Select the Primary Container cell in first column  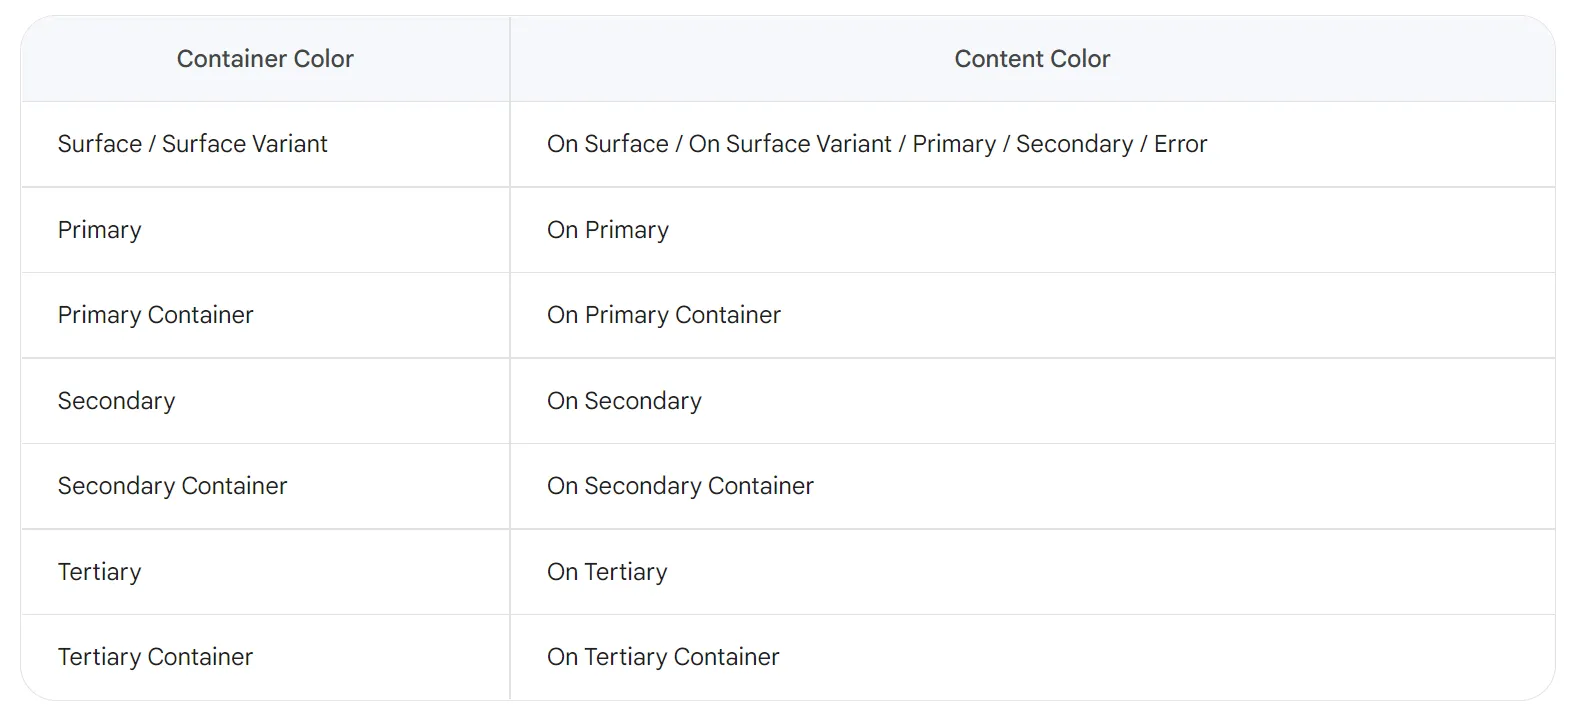tap(155, 315)
